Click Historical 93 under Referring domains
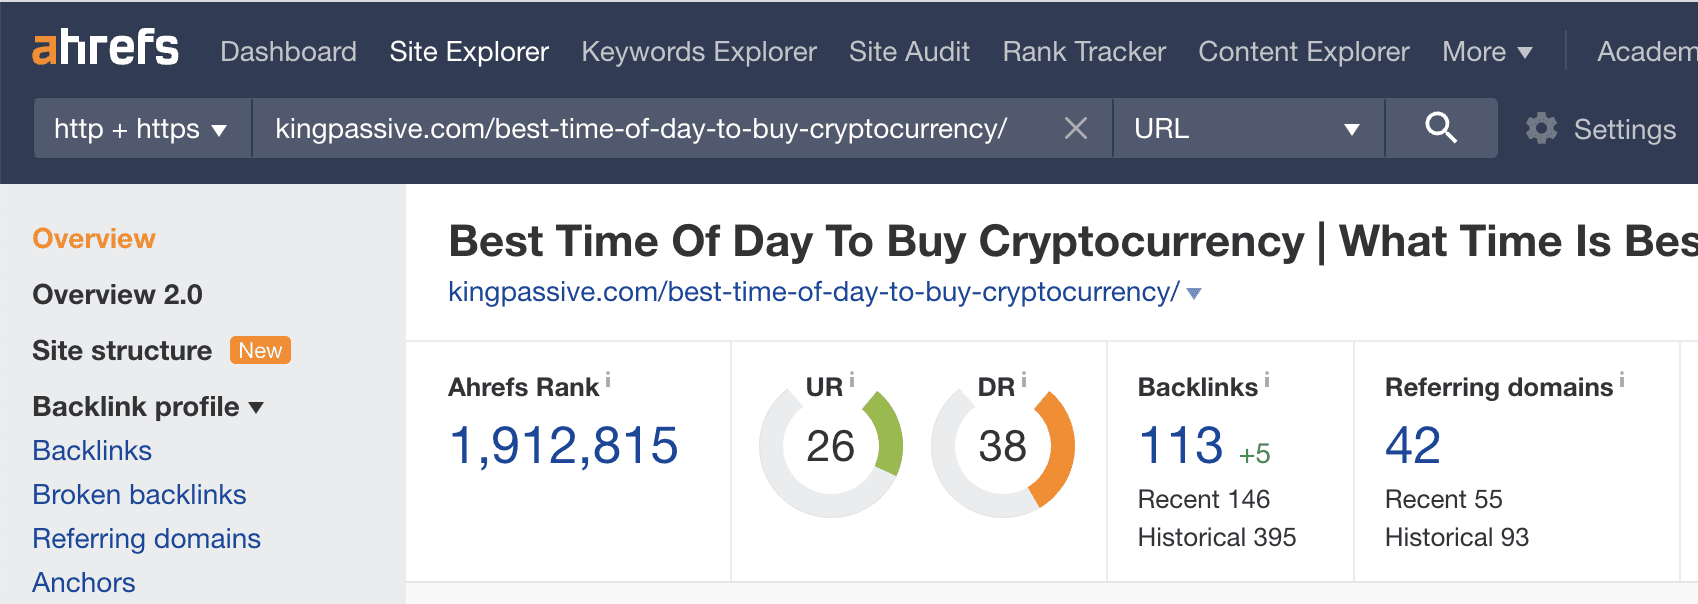 click(1457, 538)
